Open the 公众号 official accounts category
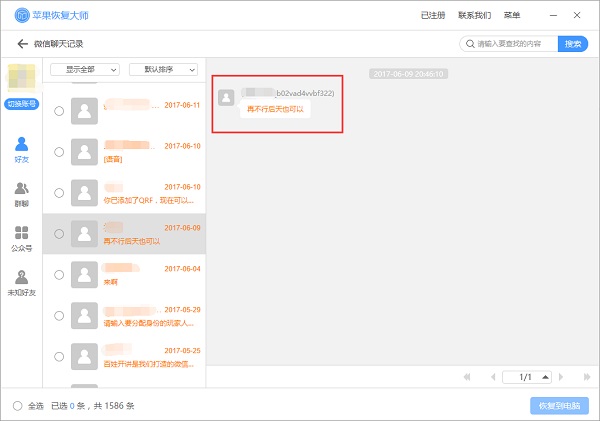The image size is (600, 421). tap(21, 239)
